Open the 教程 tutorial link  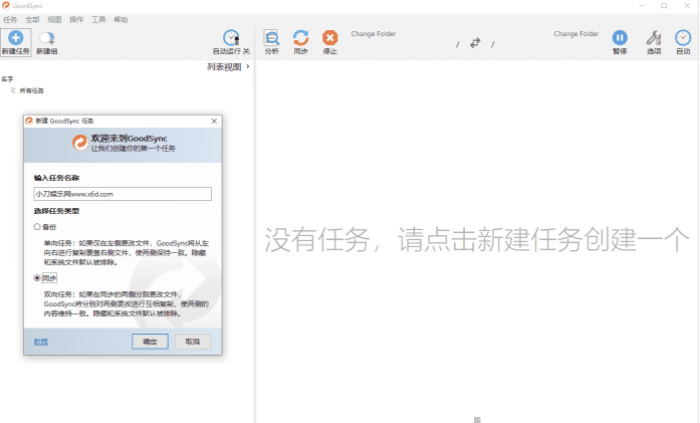pyautogui.click(x=41, y=342)
